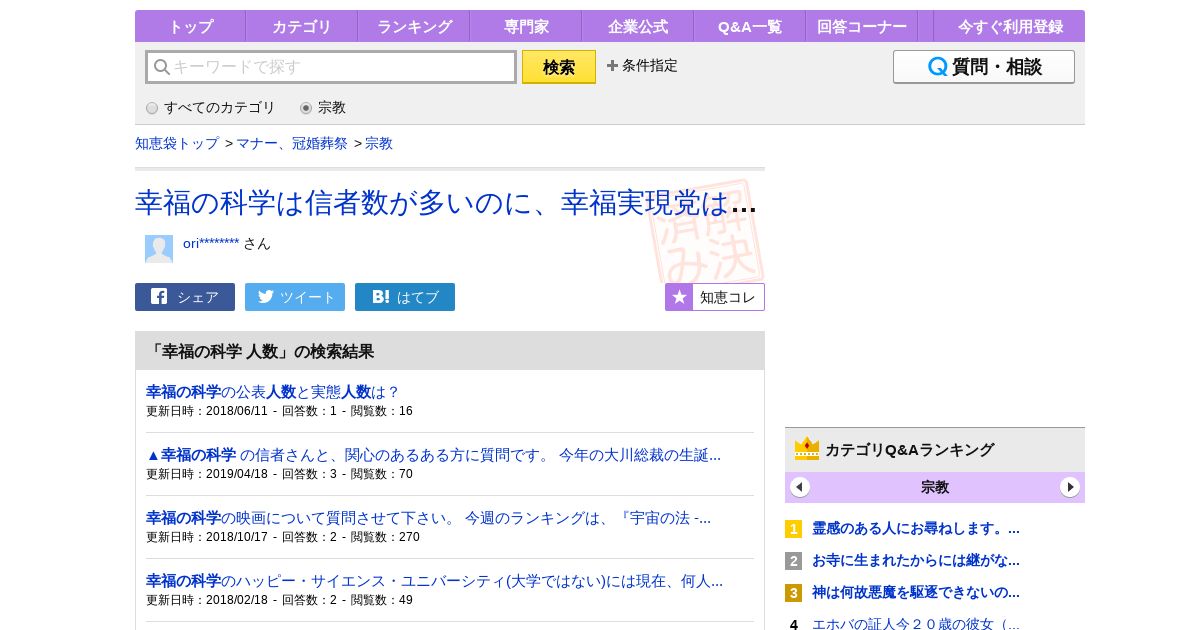The height and width of the screenshot is (630, 1200).
Task: Open the ランキング tab
Action: 414,26
